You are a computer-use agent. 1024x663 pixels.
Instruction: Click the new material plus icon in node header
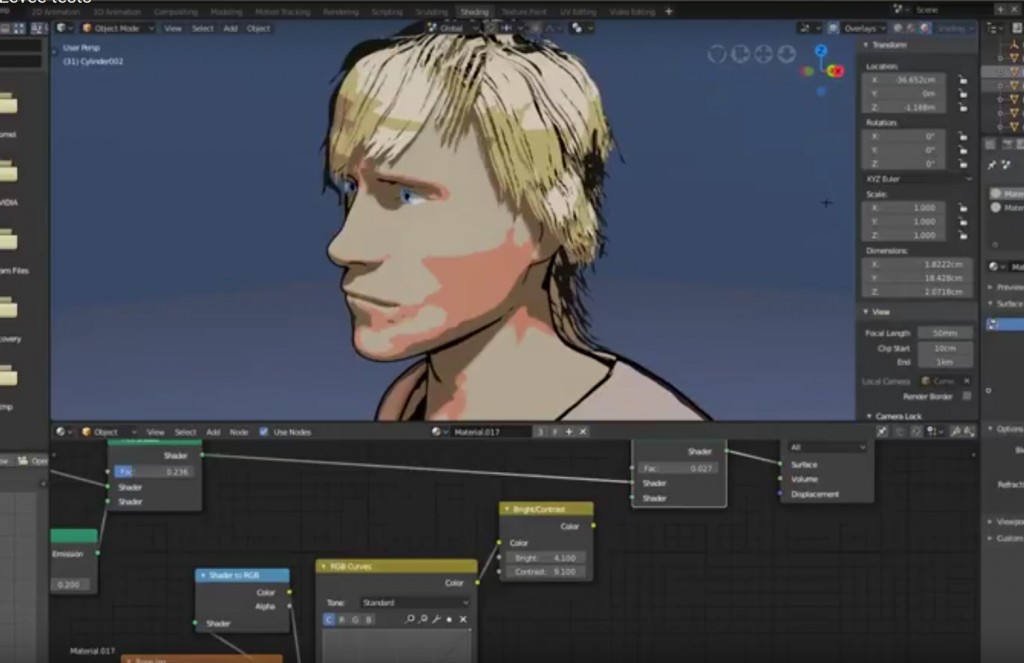pos(569,432)
